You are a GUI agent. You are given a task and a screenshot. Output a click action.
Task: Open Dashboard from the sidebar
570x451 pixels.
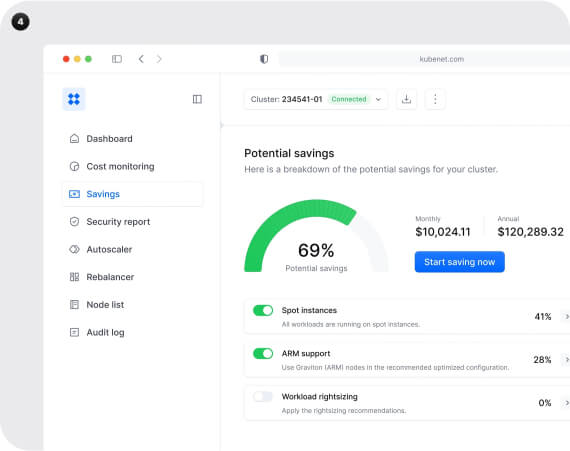tap(133, 138)
